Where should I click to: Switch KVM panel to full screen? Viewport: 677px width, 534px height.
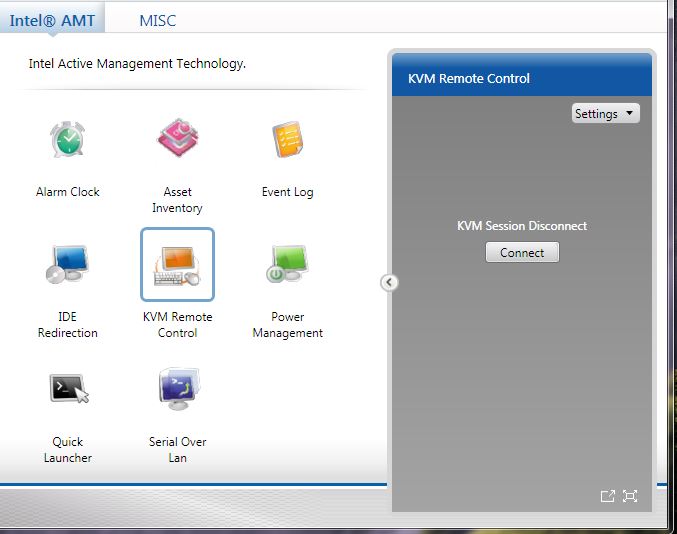pos(630,496)
